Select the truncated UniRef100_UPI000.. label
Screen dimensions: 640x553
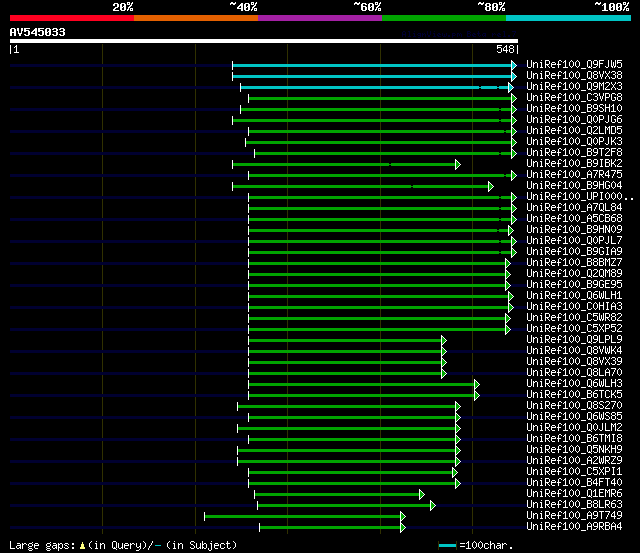click(x=580, y=196)
